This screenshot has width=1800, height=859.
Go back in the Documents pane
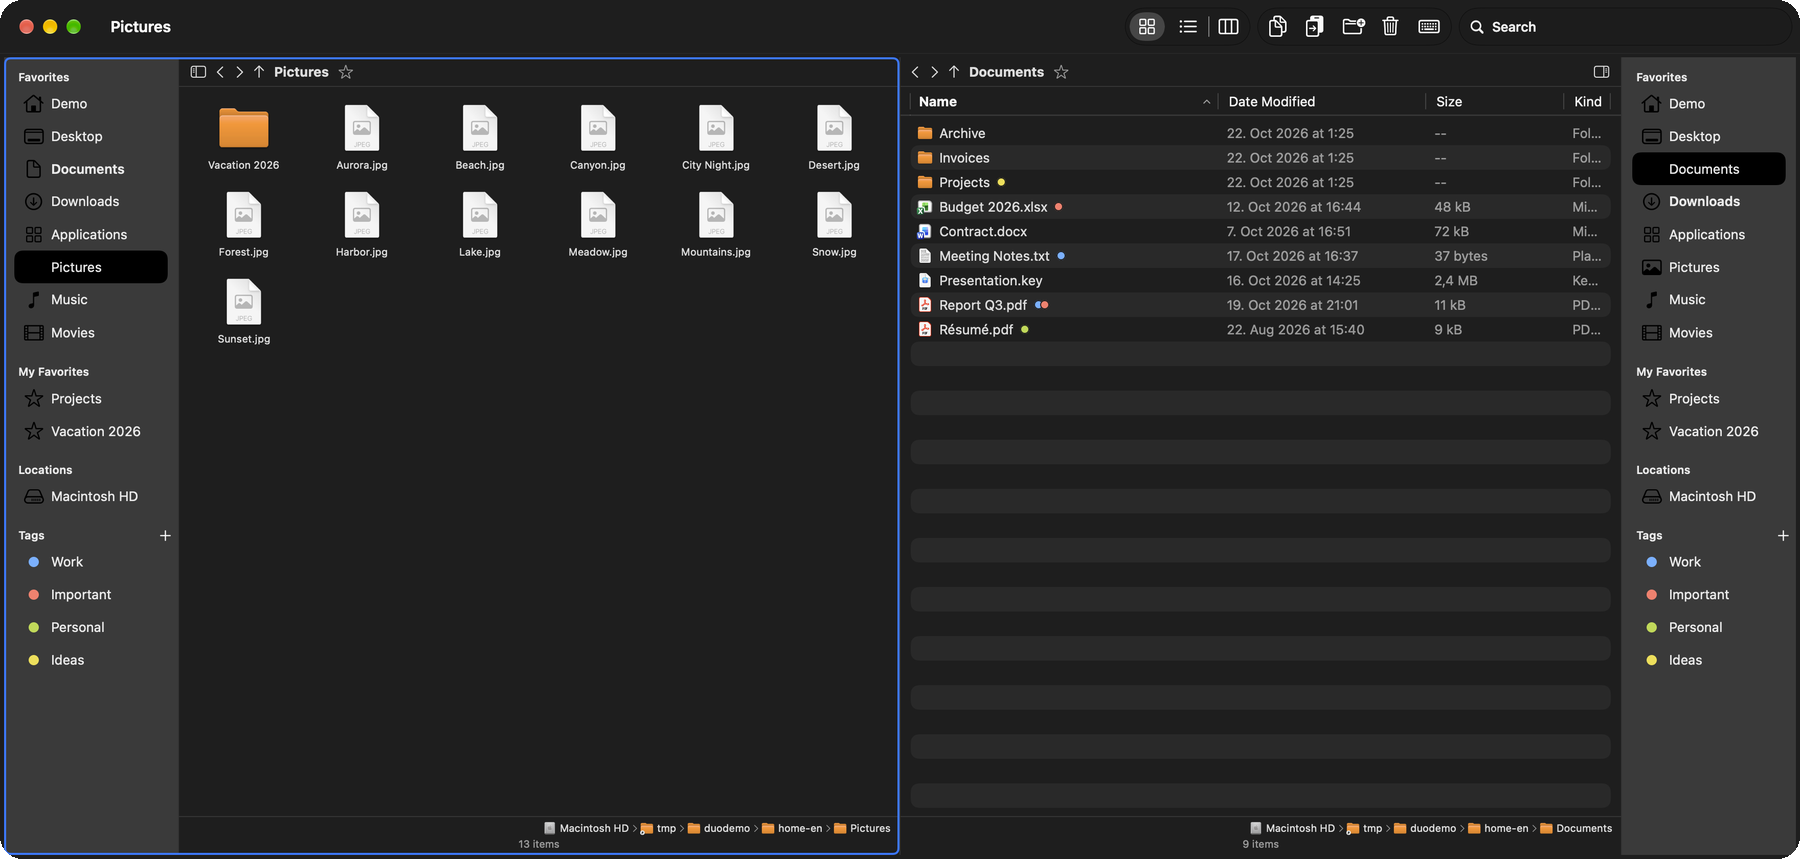[x=915, y=72]
